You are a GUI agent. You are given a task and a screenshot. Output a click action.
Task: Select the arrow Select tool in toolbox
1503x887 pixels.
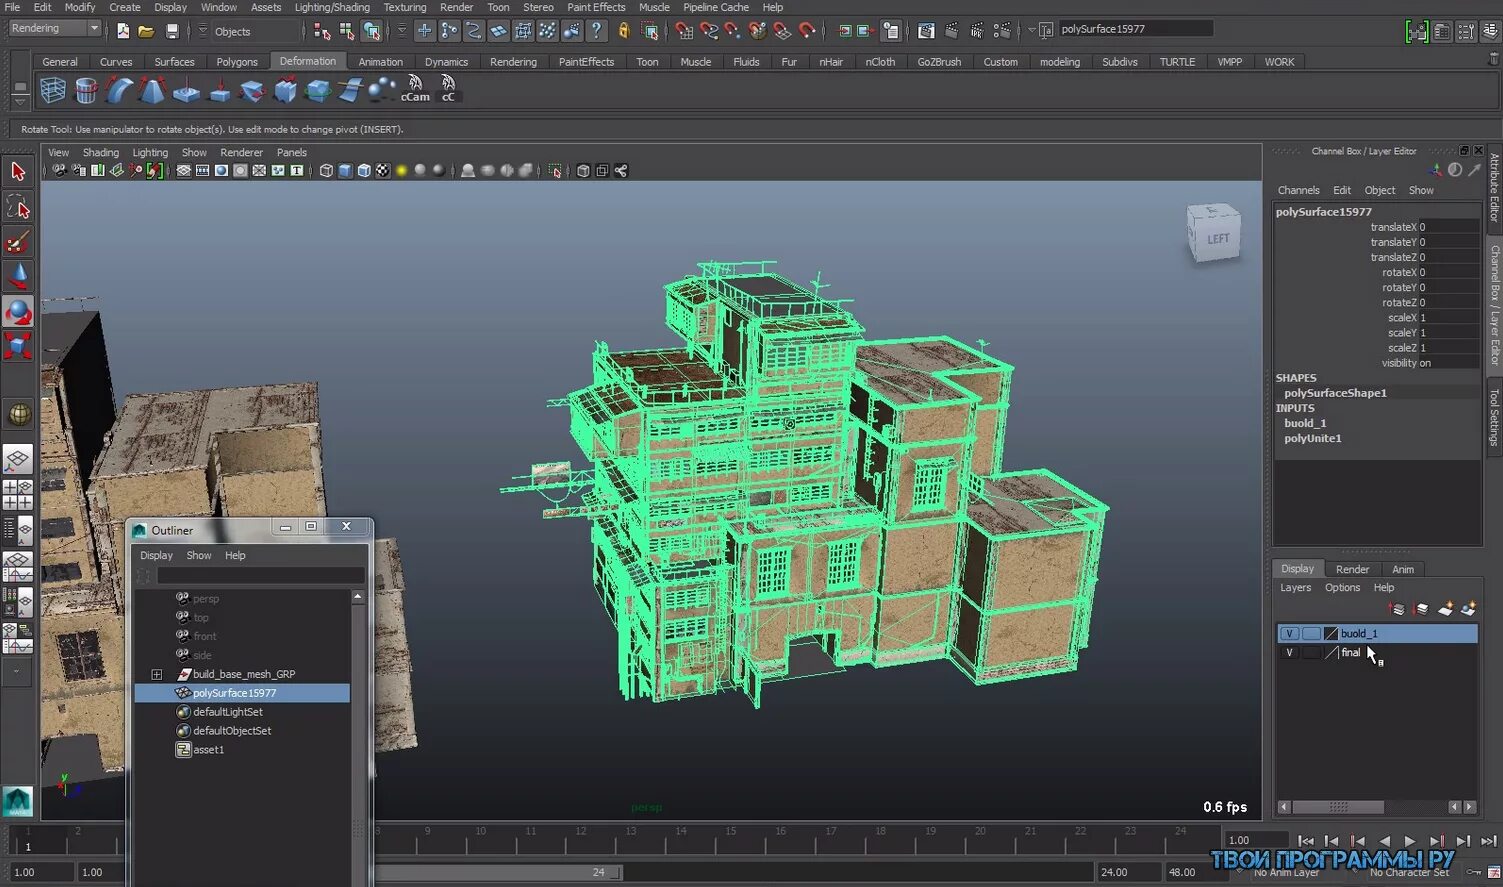18,172
